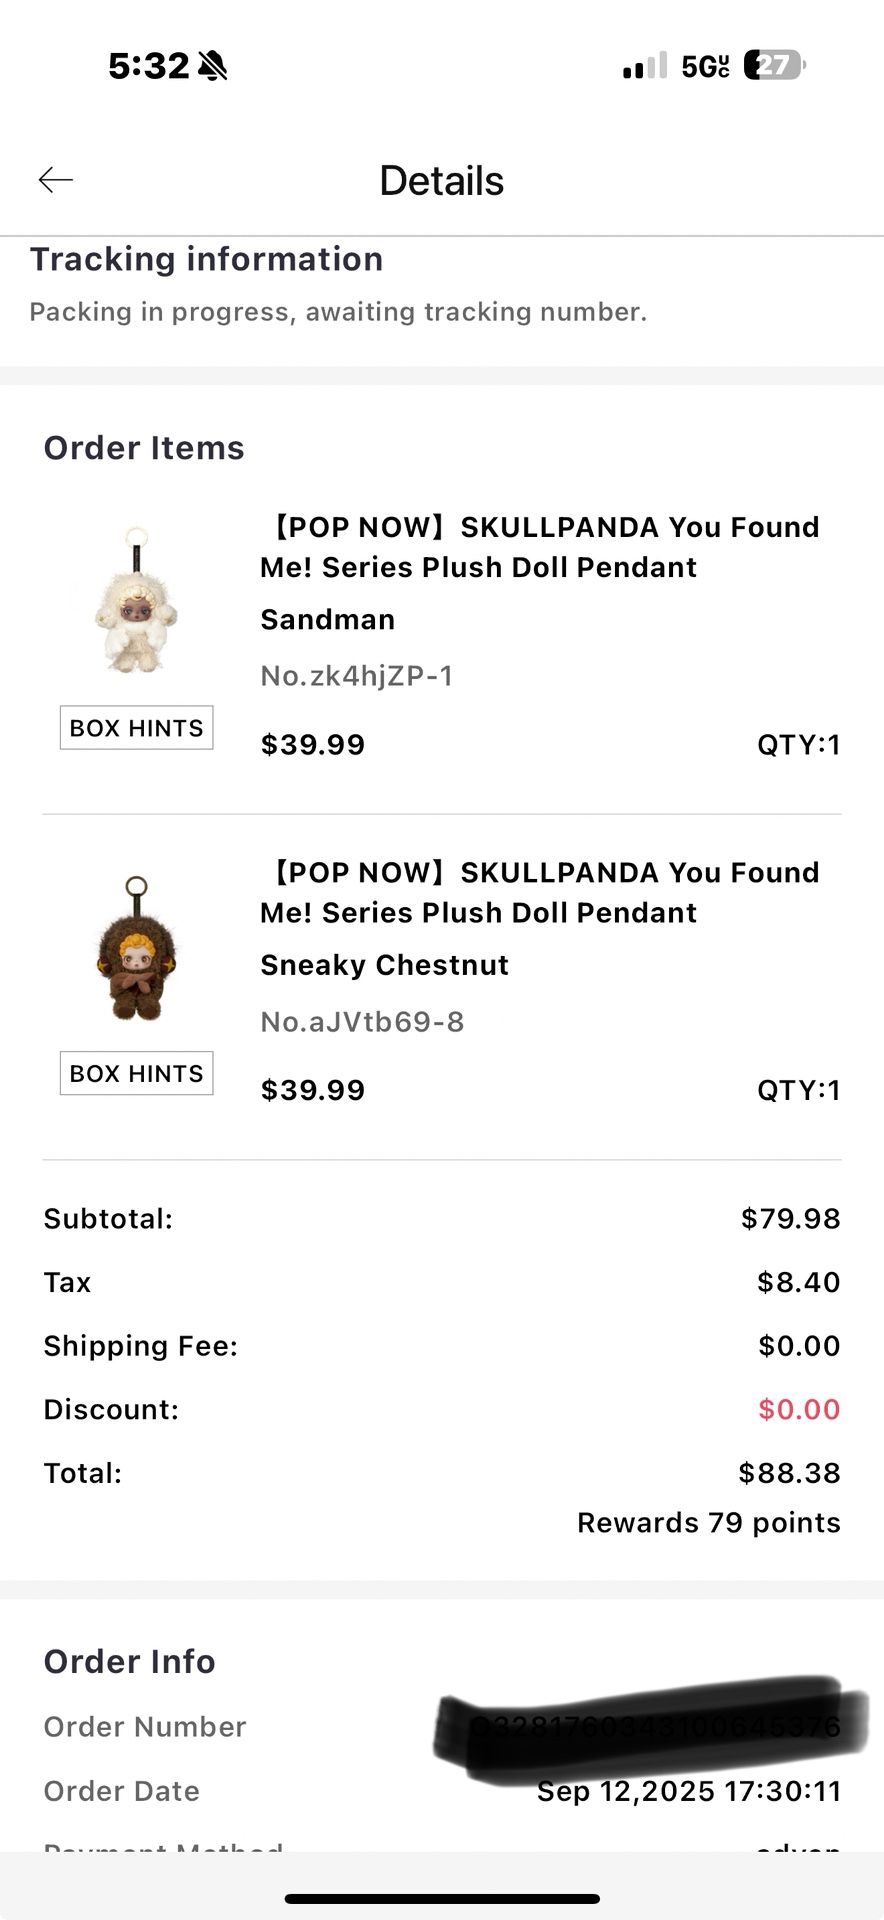The height and width of the screenshot is (1920, 884).
Task: Tap the back arrow icon
Action: point(56,180)
